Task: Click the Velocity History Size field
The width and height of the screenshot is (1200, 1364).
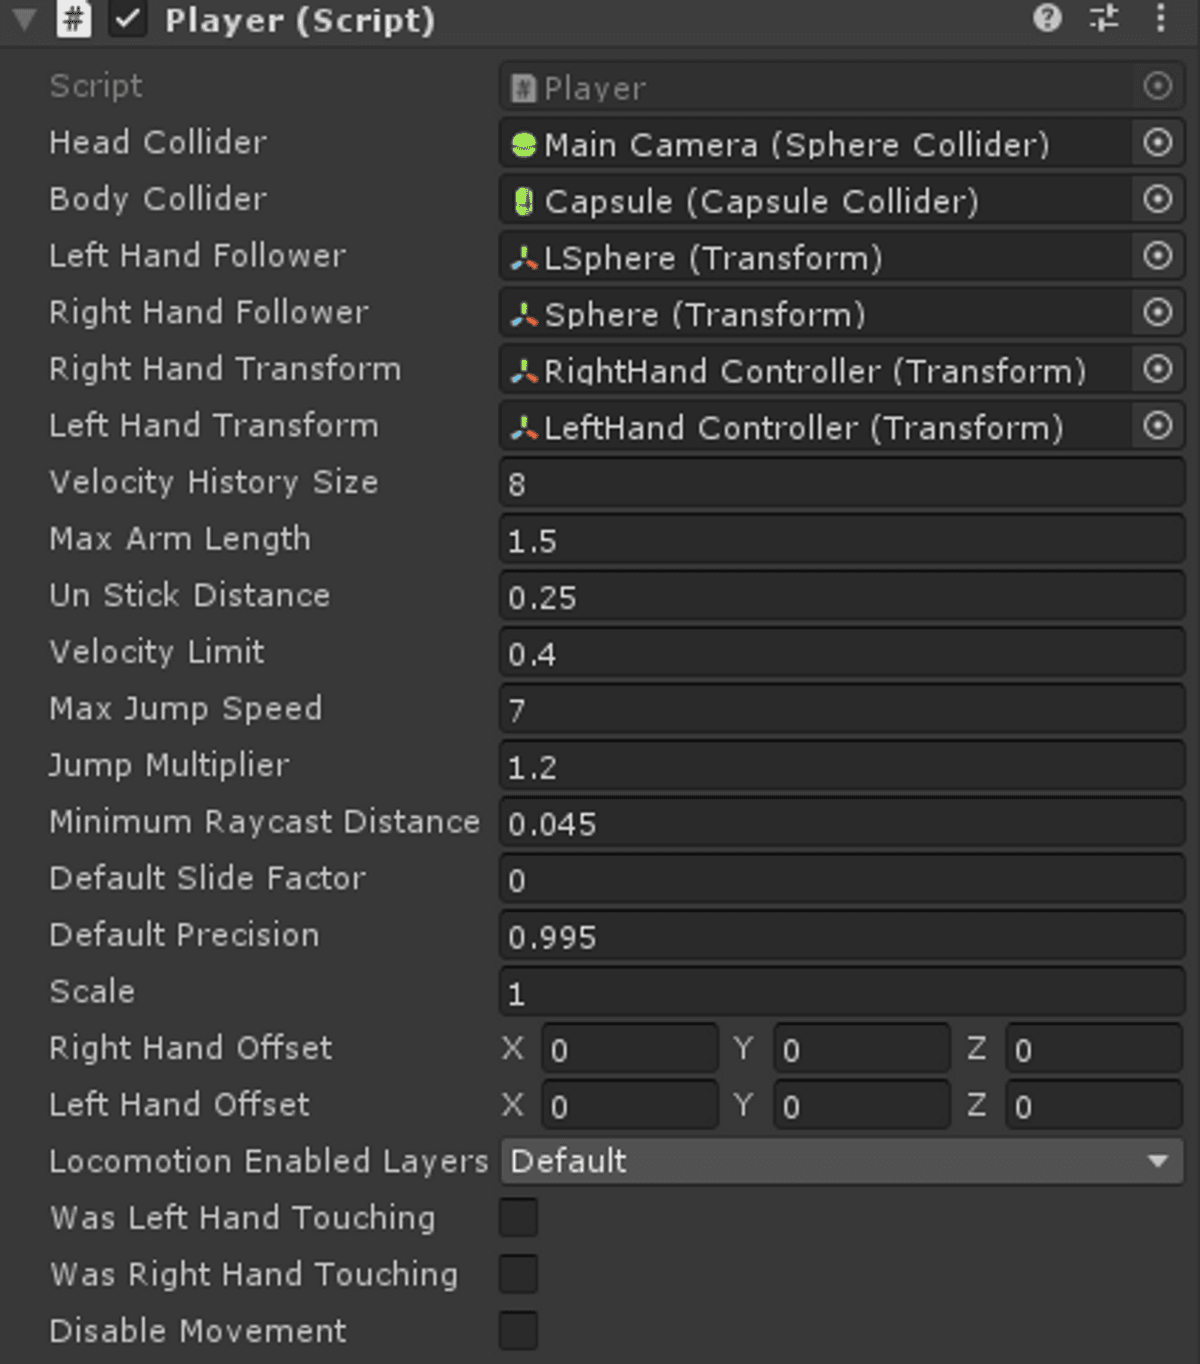Action: coord(840,484)
